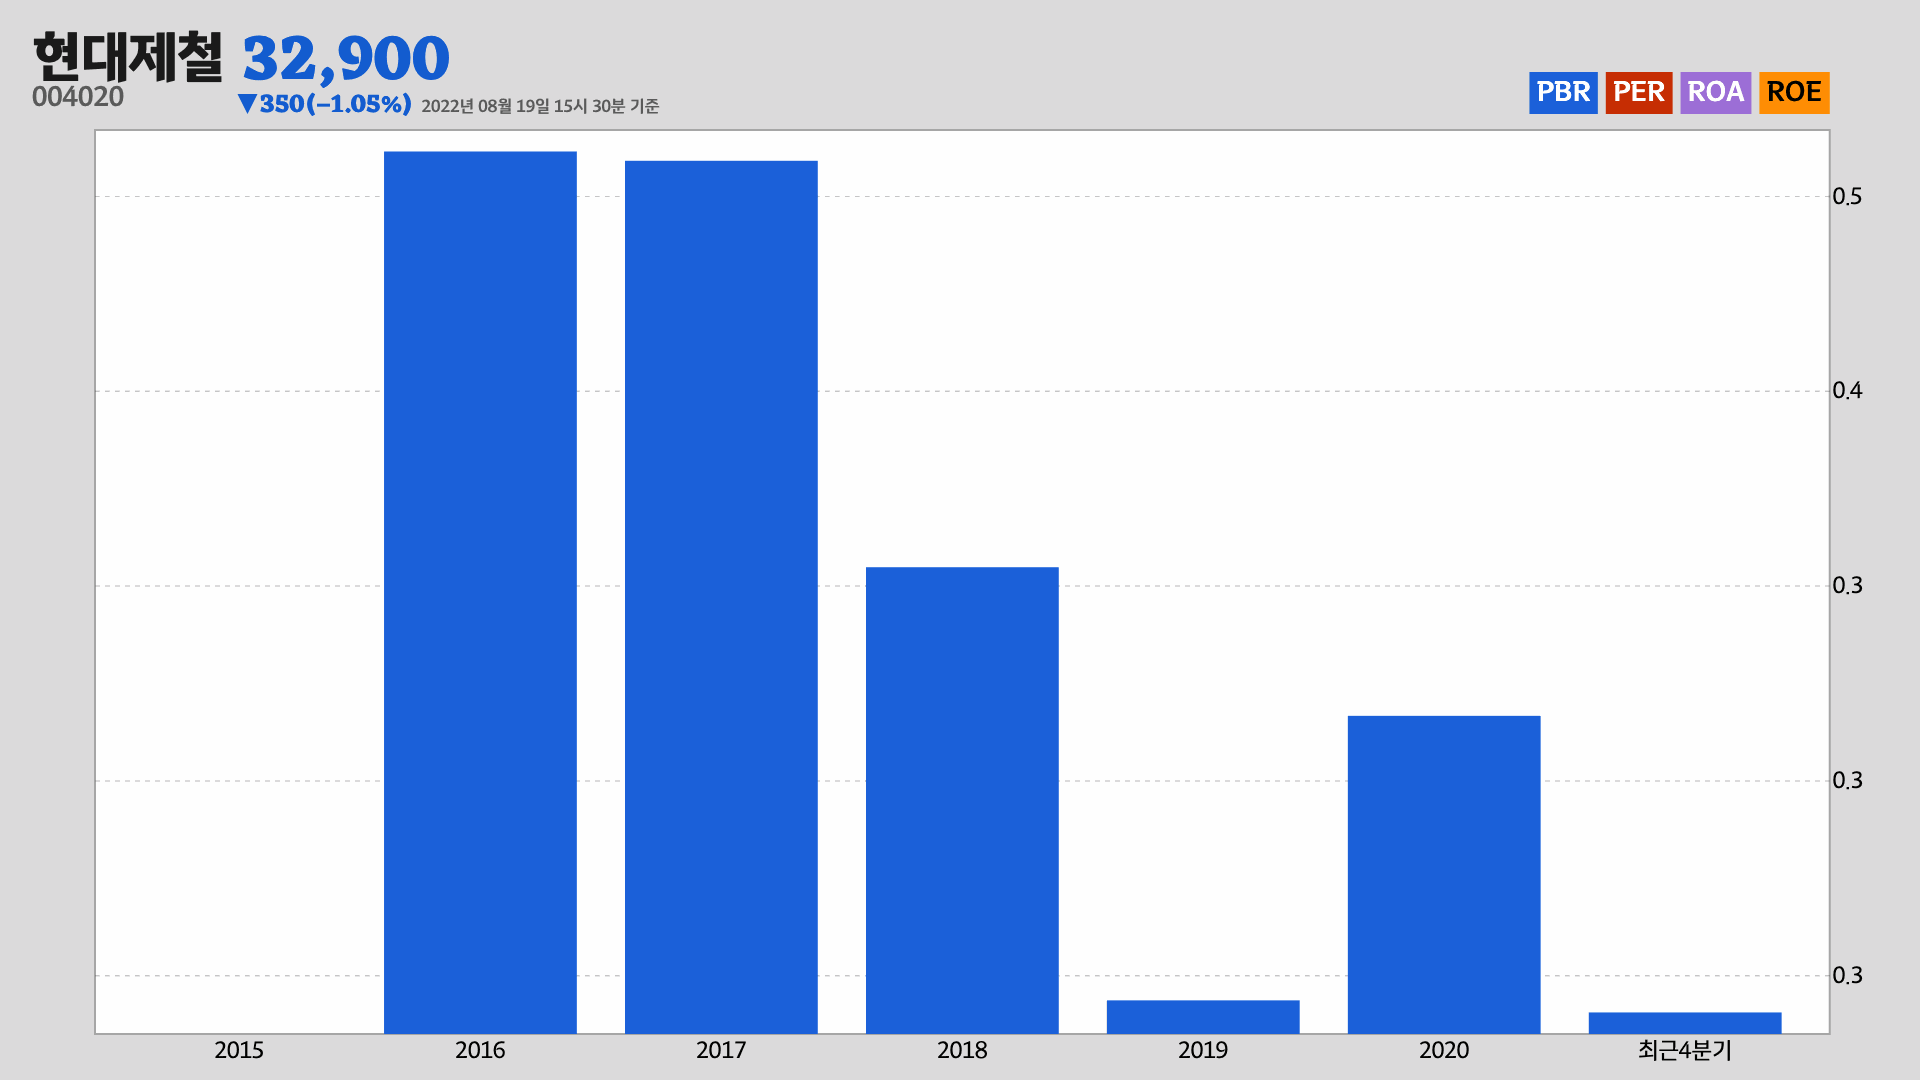Select the PBR metric tab
1920x1080 pixels.
click(x=1563, y=92)
